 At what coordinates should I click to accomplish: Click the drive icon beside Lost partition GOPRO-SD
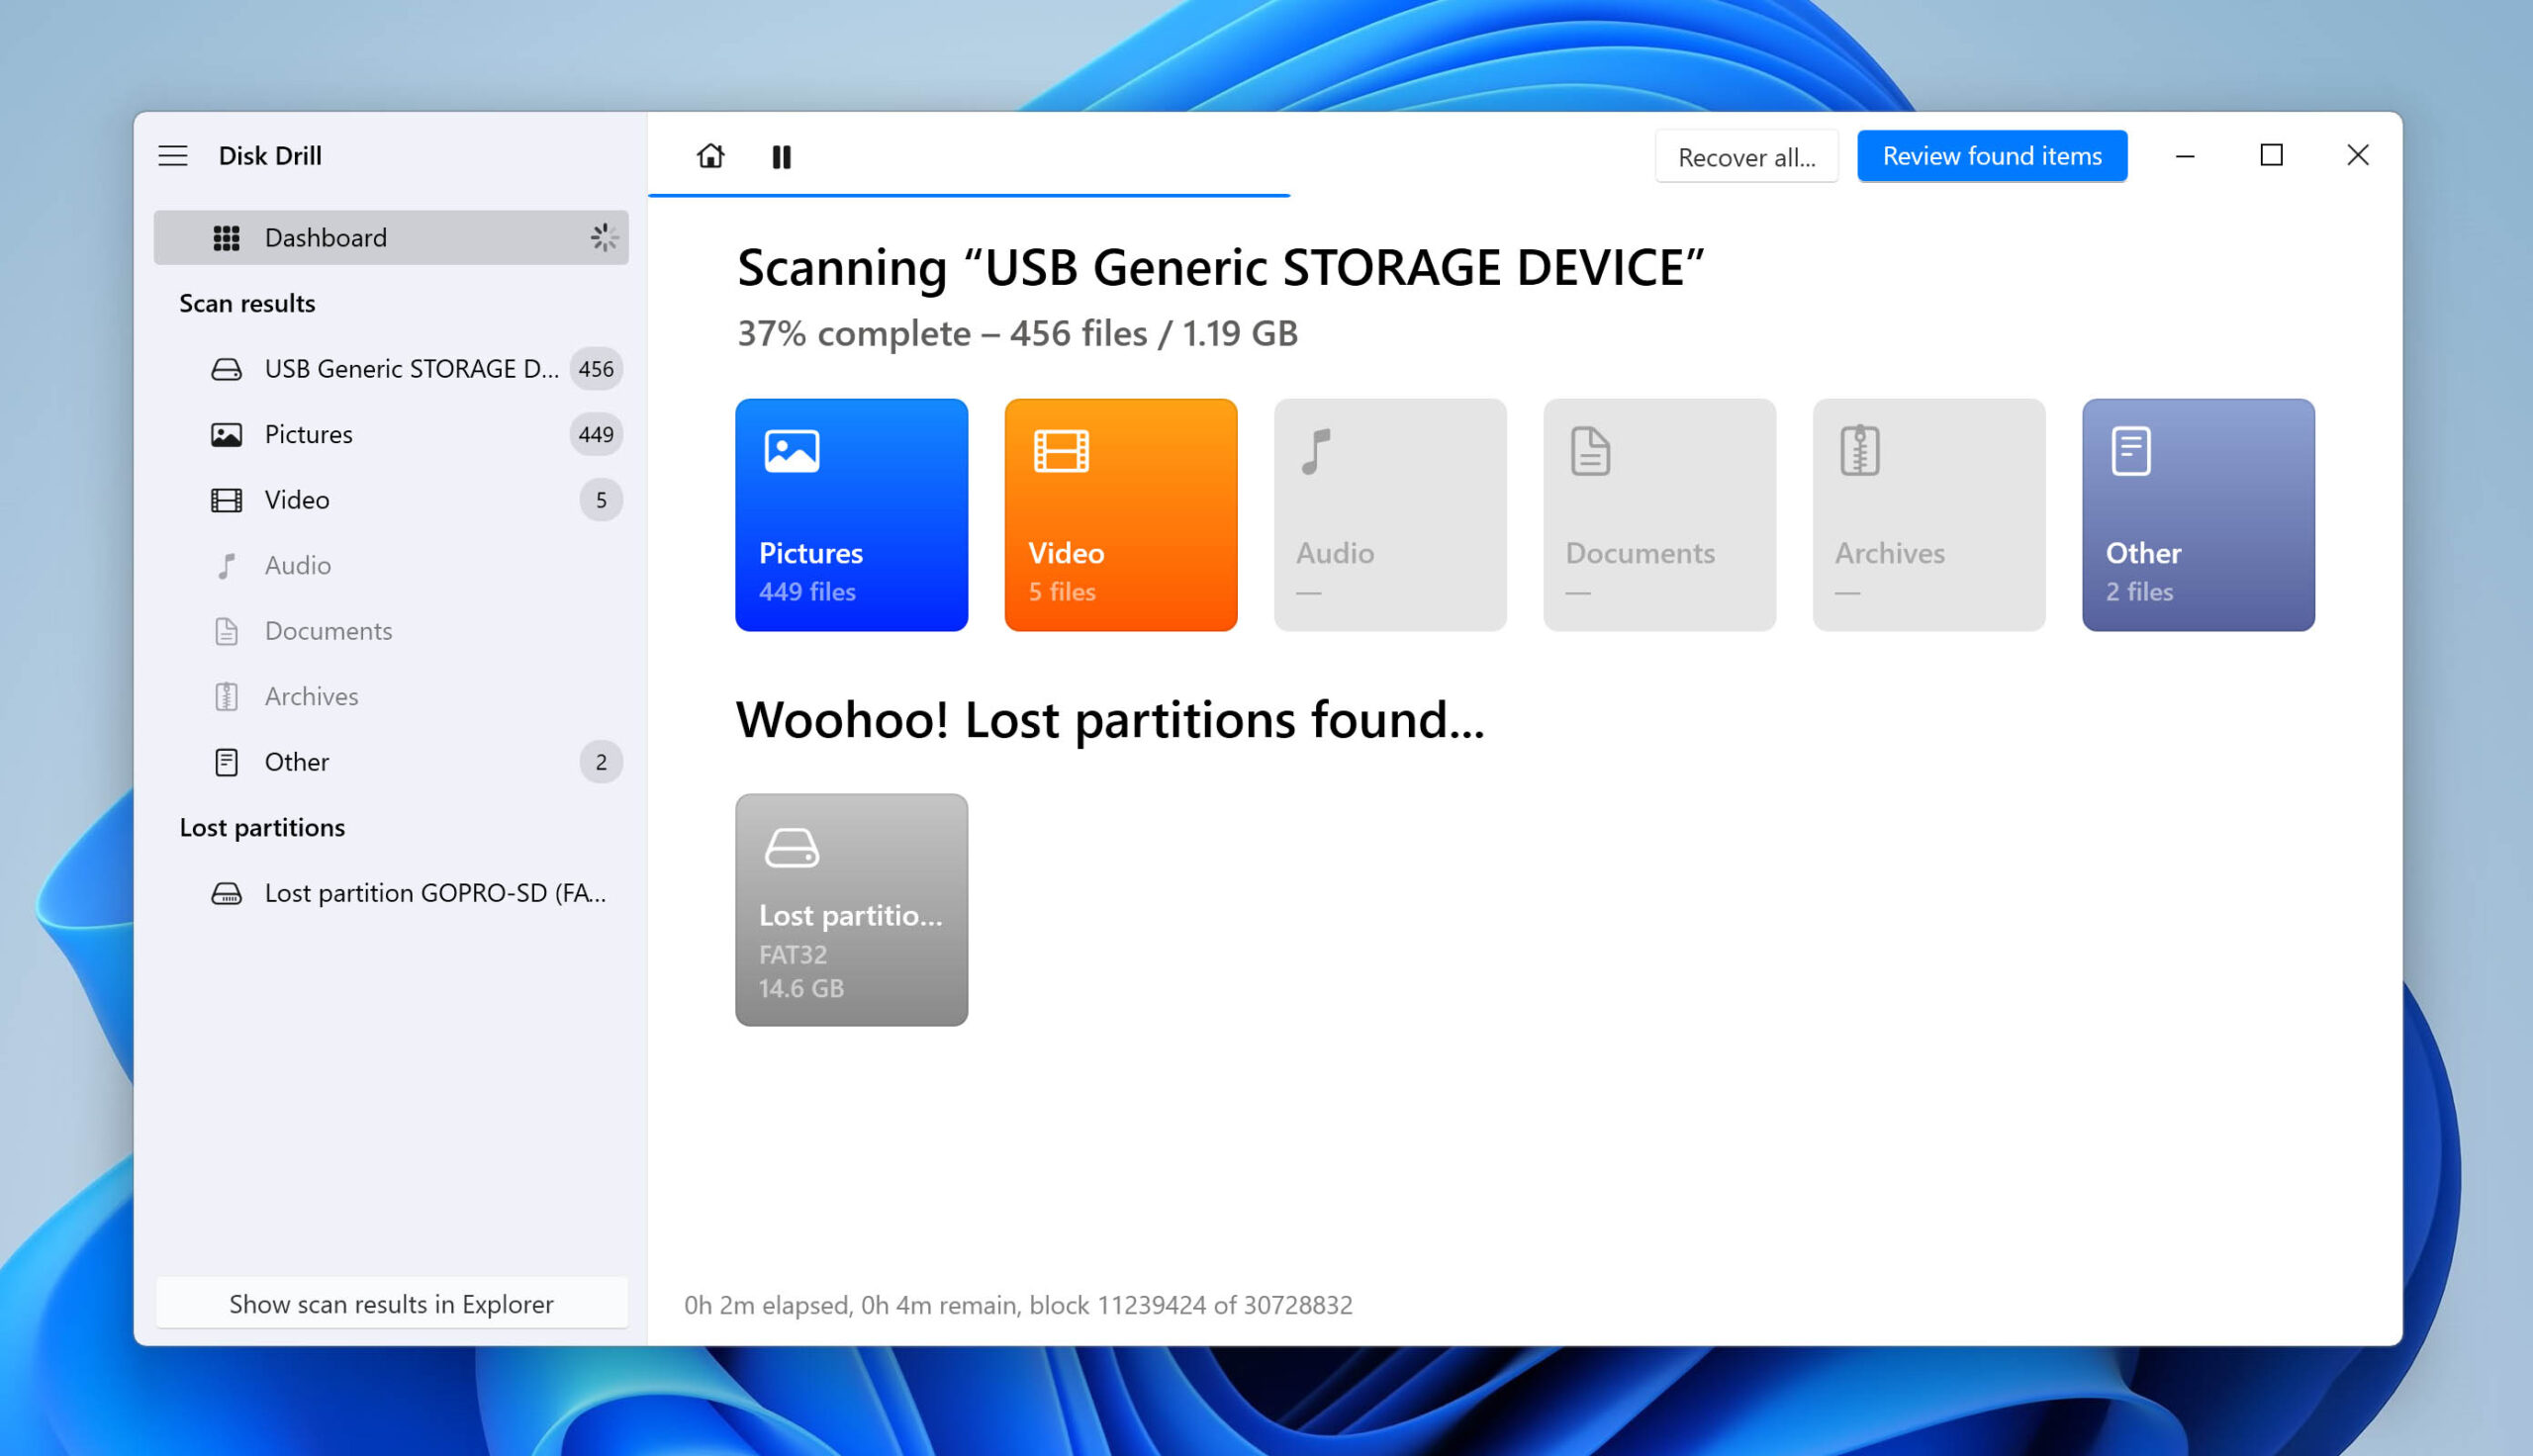227,894
